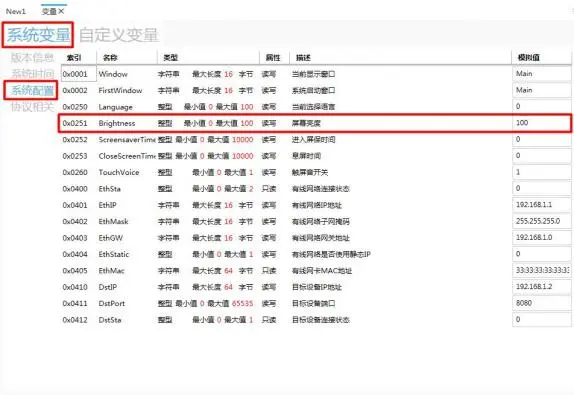Click the TouchVoice variable name
The height and width of the screenshot is (395, 574).
[119, 172]
